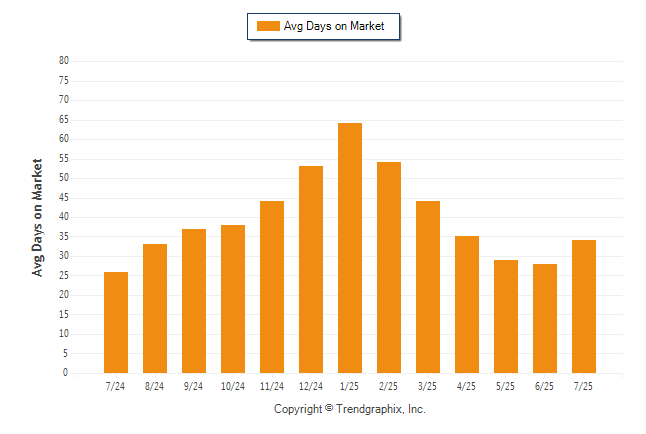This screenshot has width=646, height=434.
Task: Select the 8/24 bar
Action: [x=155, y=308]
